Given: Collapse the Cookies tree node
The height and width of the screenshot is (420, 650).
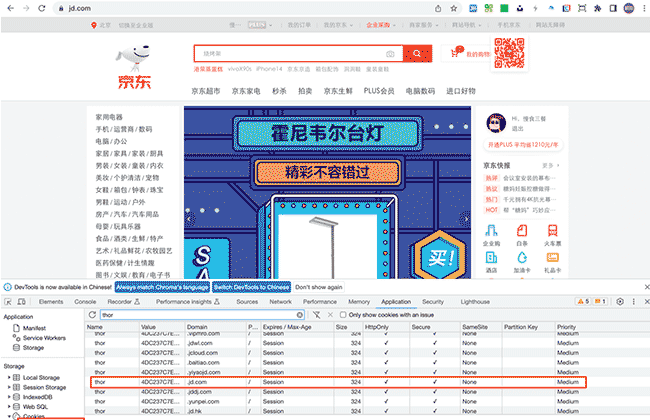Looking at the screenshot, I should point(9,416).
